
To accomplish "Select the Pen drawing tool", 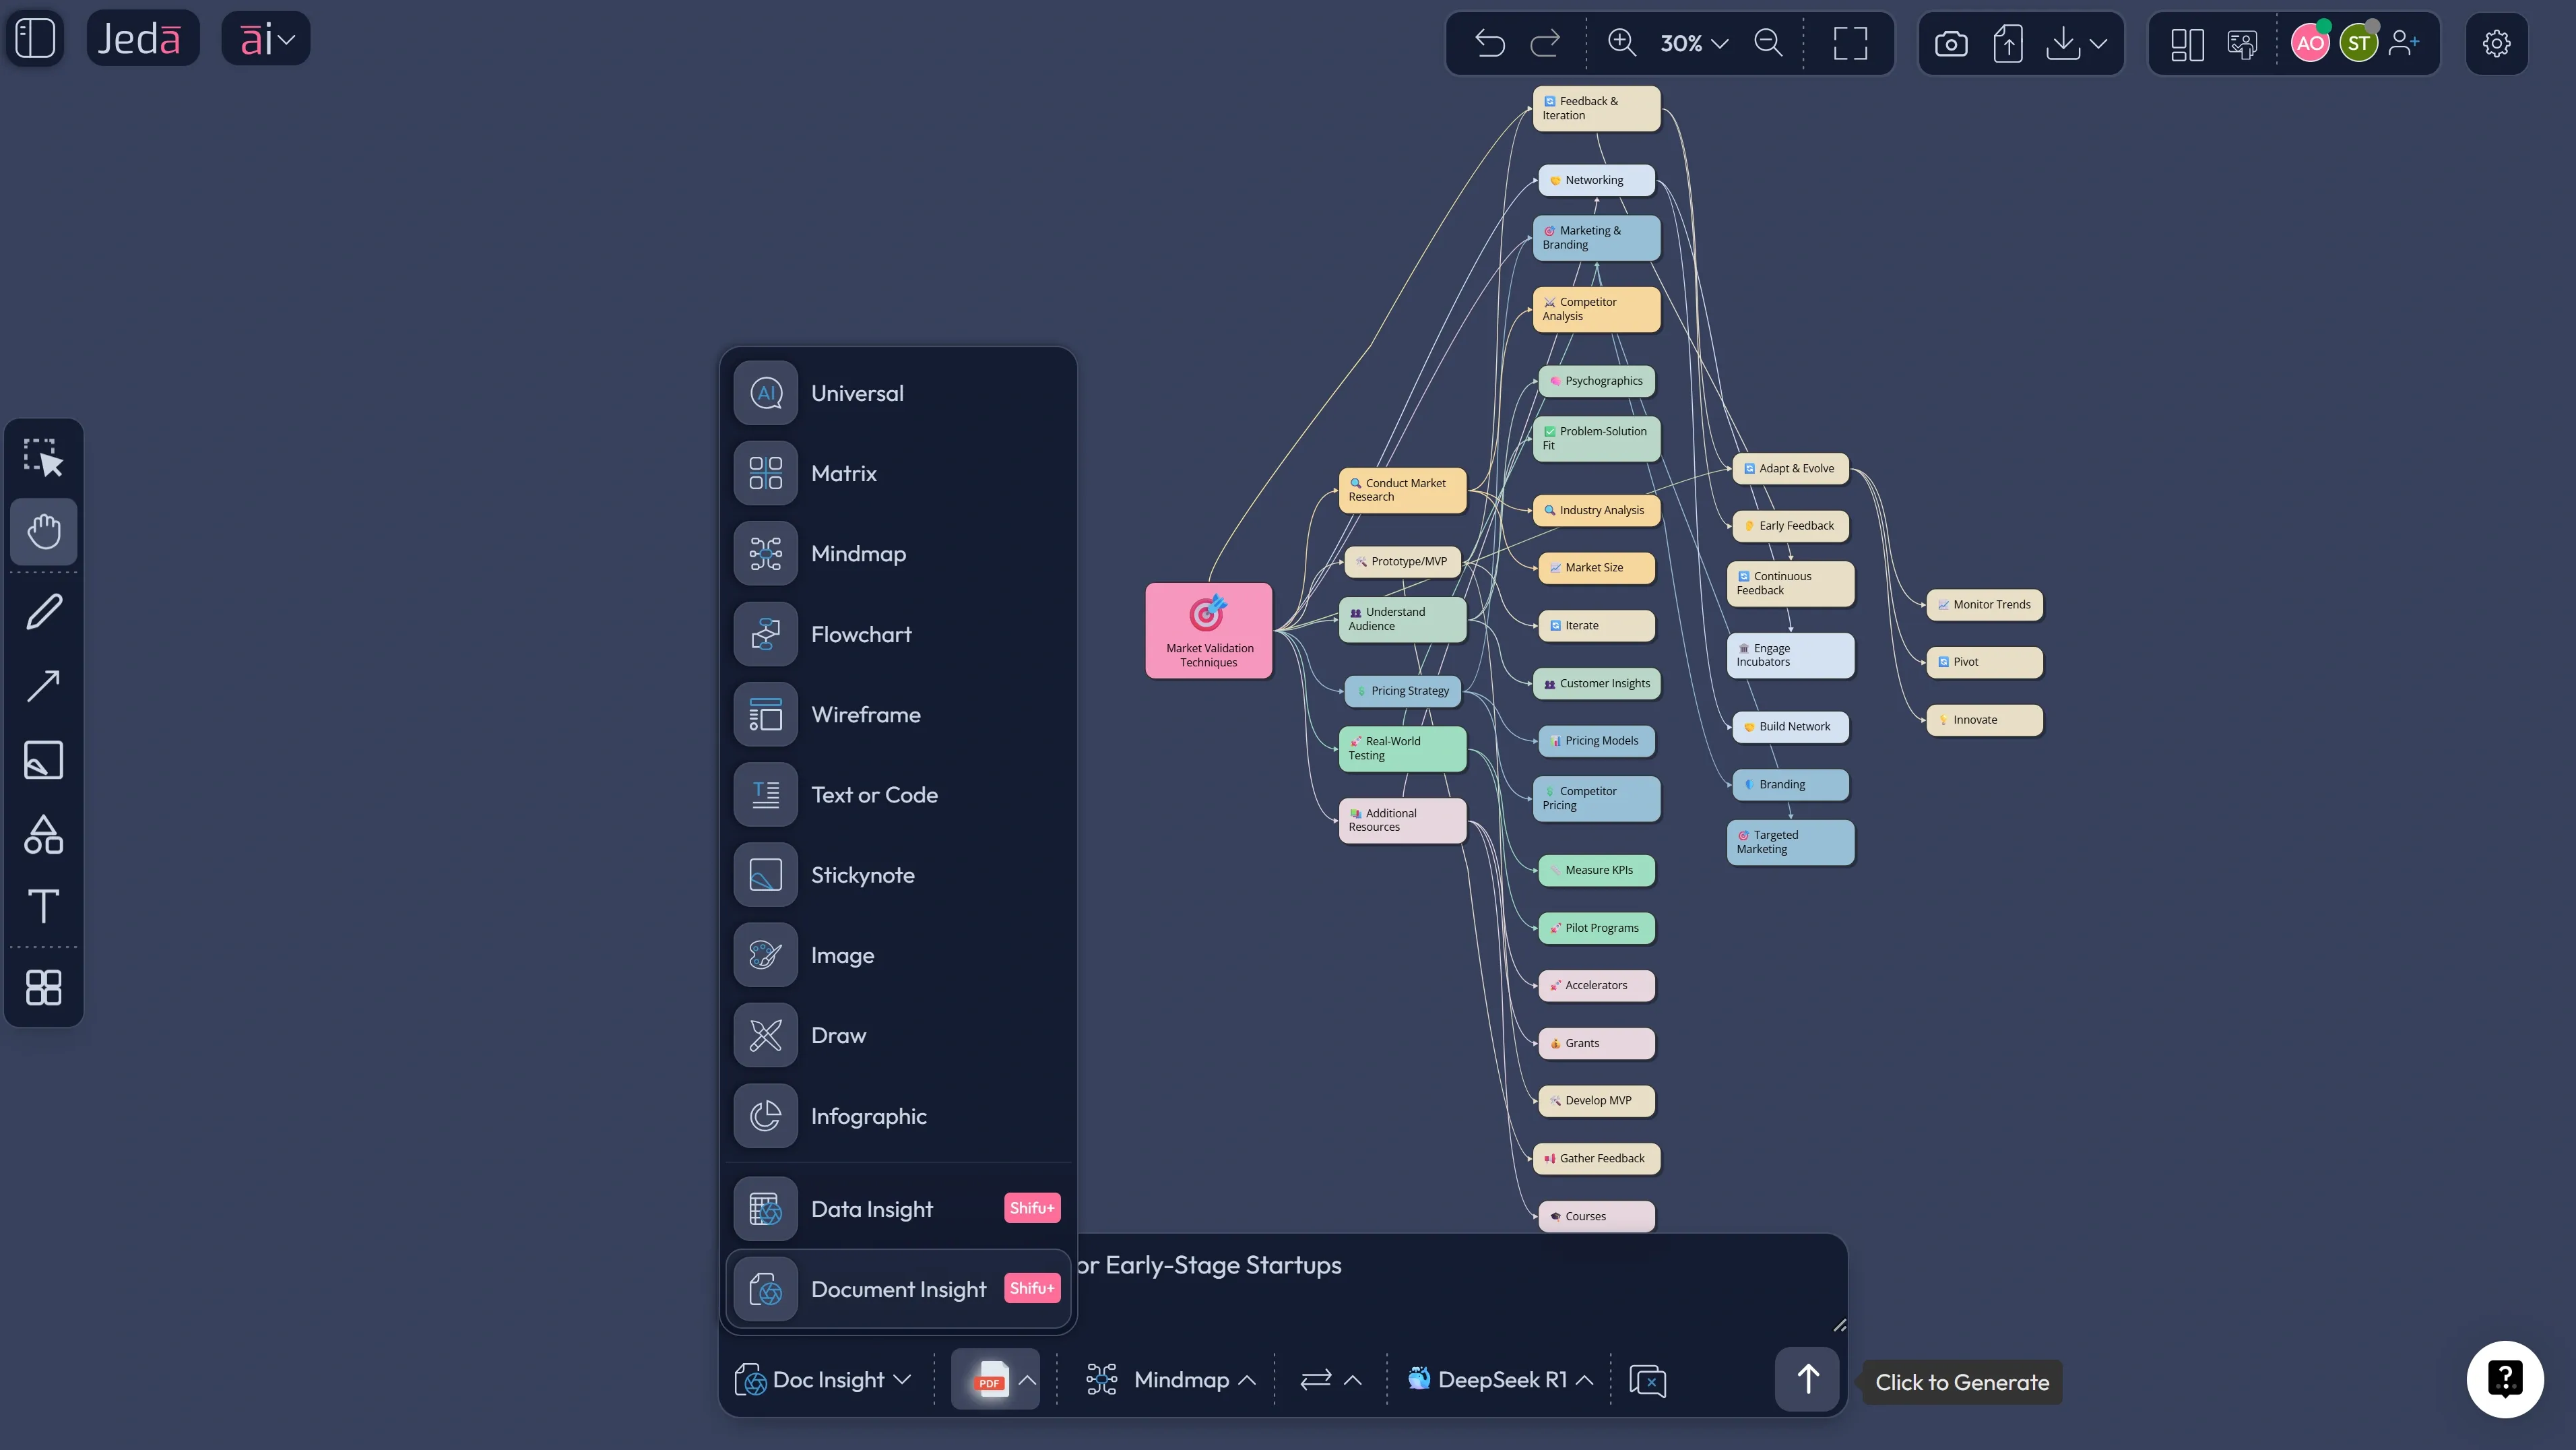I will point(43,610).
